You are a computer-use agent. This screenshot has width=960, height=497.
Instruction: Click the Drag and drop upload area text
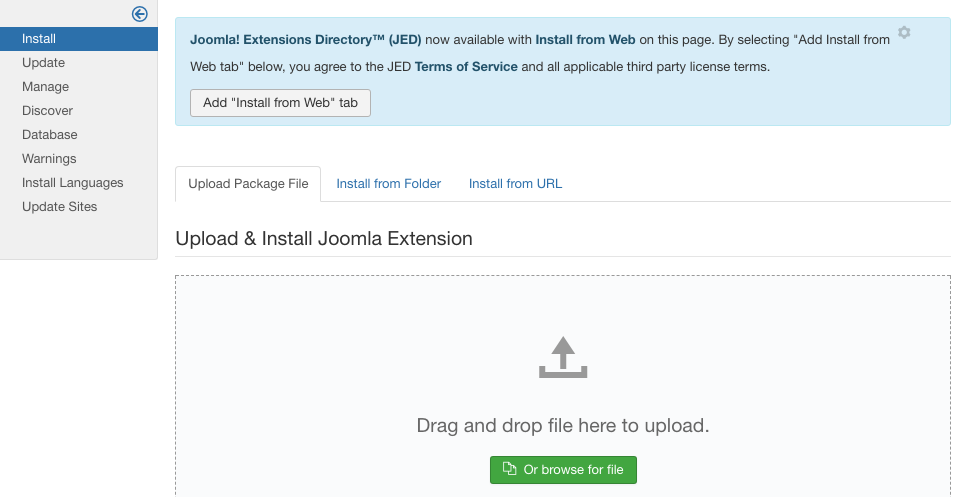[563, 425]
